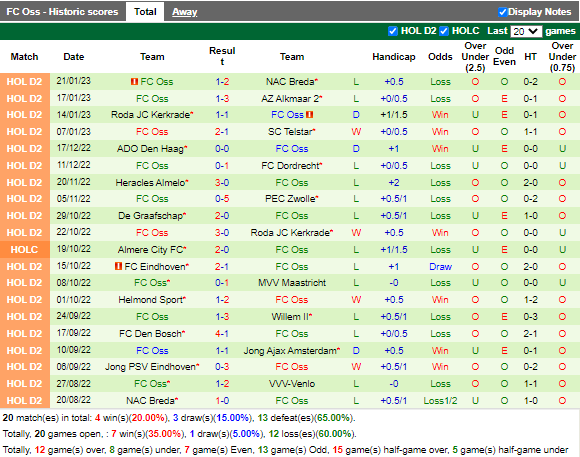Open MVV Maastricht team link
This screenshot has height=457, width=580.
click(x=292, y=283)
